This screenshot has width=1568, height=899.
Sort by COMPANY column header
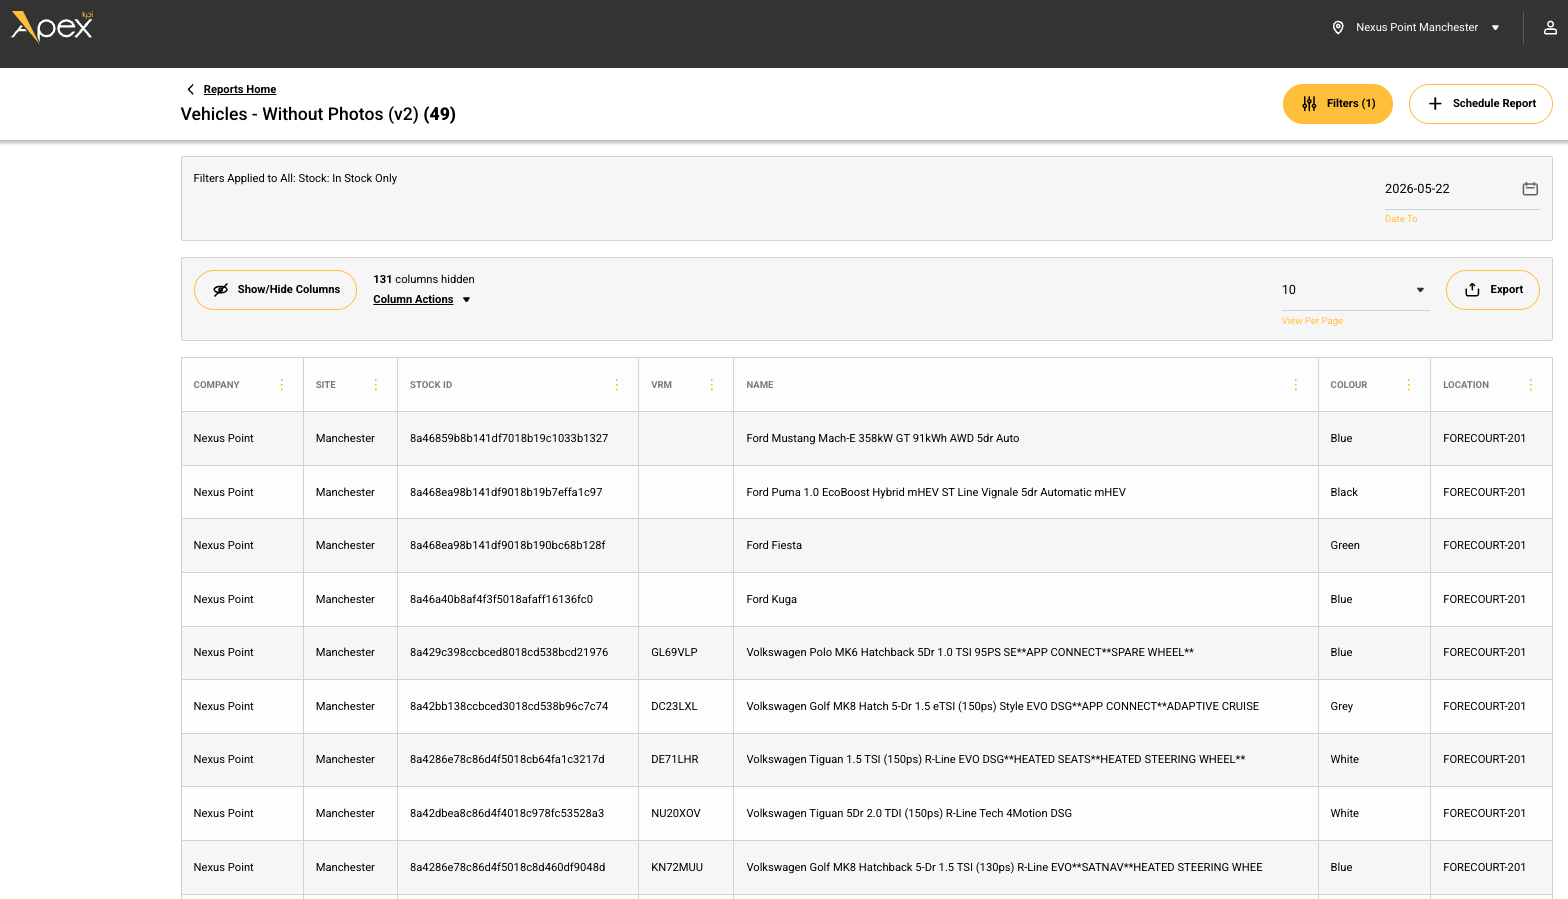point(216,385)
